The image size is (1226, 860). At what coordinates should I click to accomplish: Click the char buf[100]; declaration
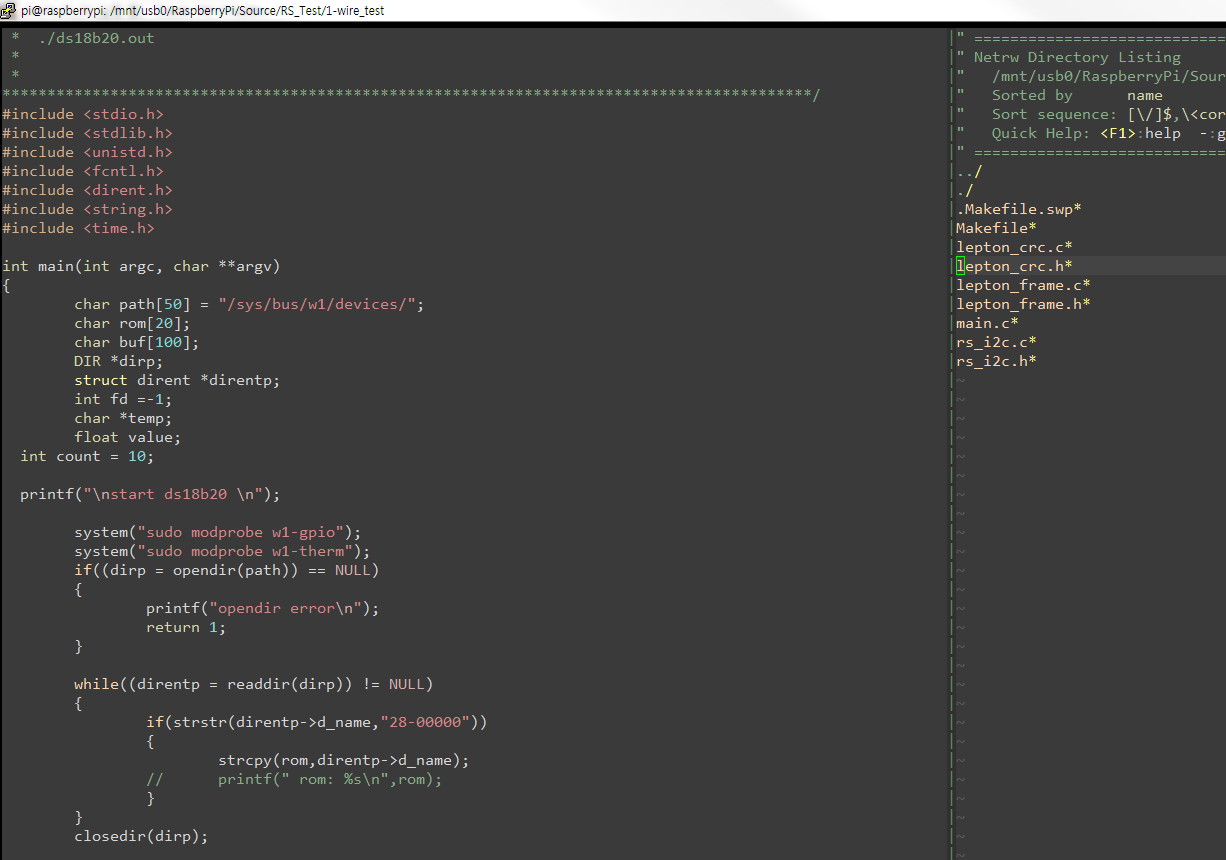(x=137, y=342)
